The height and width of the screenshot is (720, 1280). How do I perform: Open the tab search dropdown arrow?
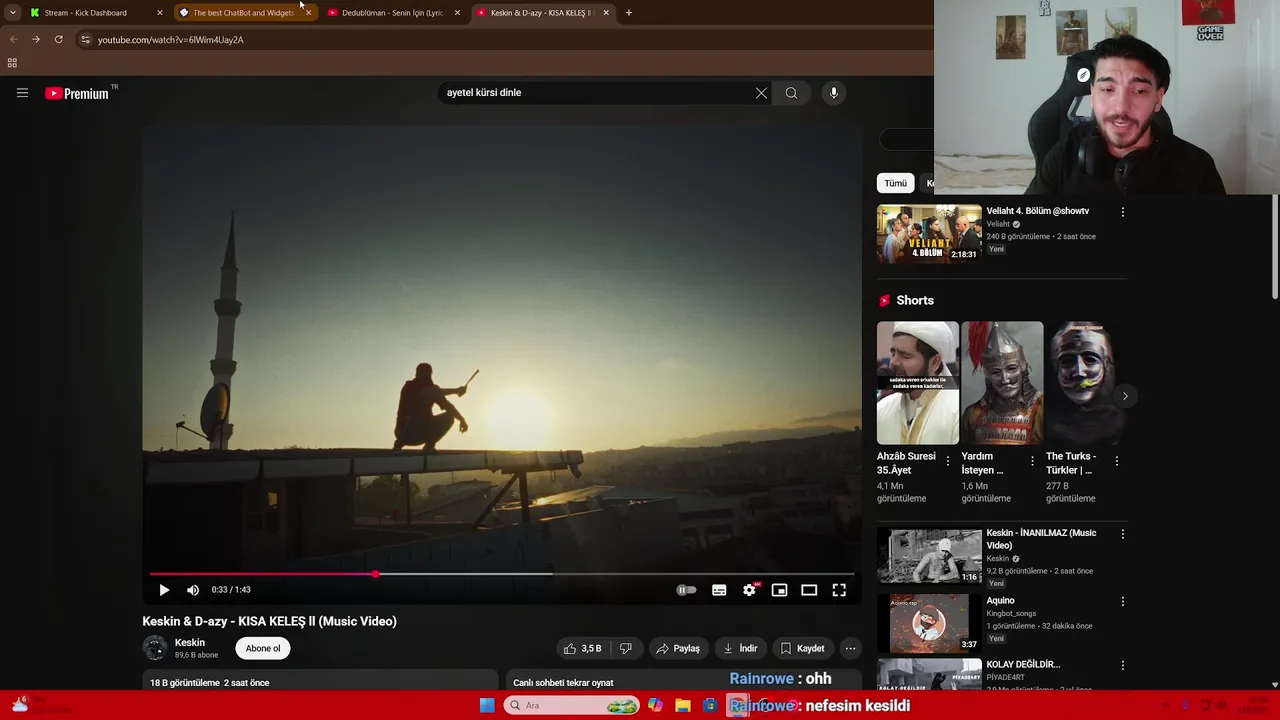(x=12, y=13)
